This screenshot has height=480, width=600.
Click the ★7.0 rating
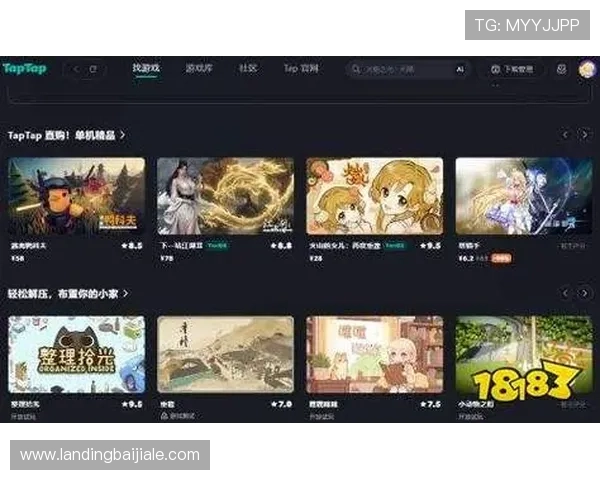(x=281, y=404)
